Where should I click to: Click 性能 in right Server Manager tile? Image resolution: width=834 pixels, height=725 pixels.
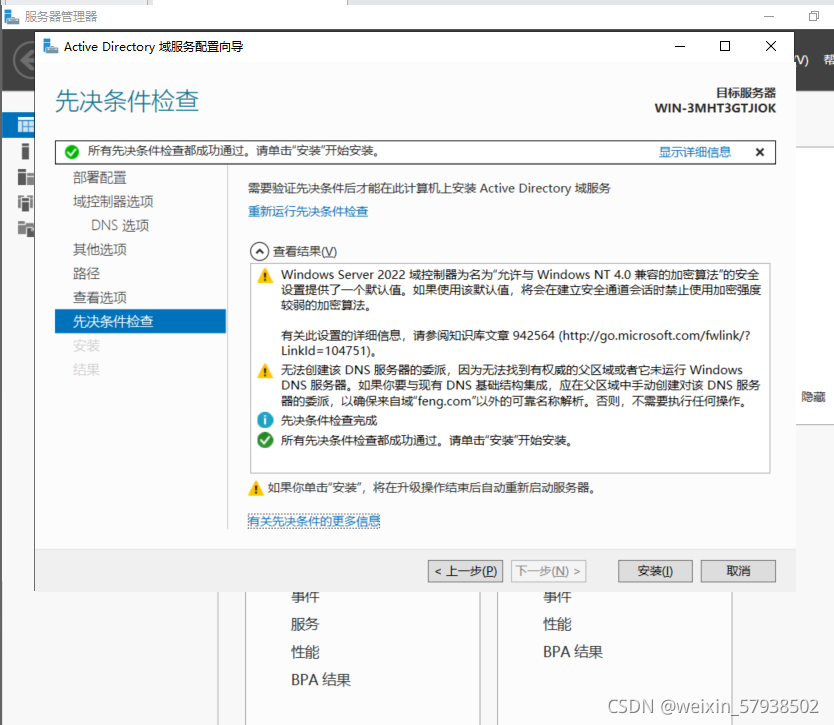557,624
